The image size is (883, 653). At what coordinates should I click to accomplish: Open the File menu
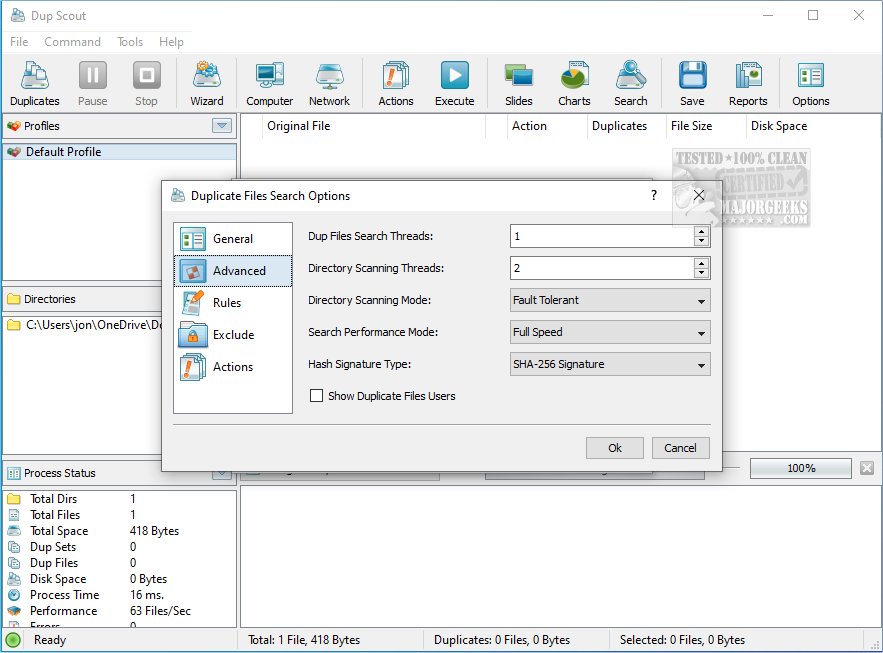(x=19, y=42)
